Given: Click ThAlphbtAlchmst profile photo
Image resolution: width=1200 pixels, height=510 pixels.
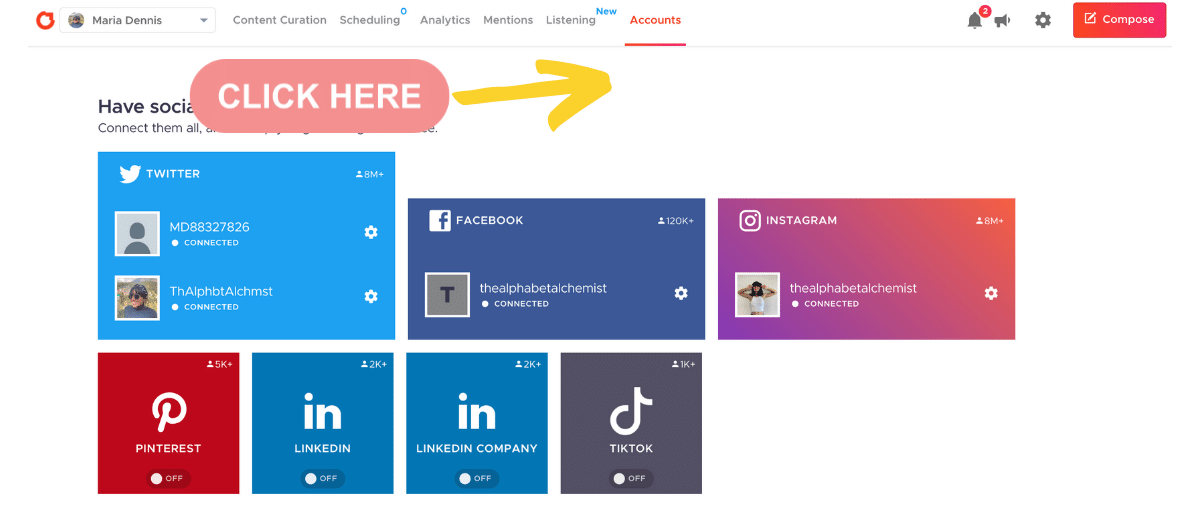Looking at the screenshot, I should [x=137, y=298].
